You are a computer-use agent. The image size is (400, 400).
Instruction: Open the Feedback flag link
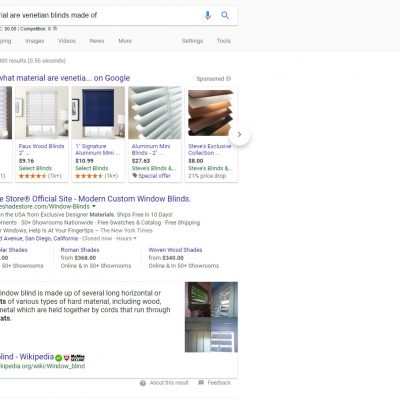tap(214, 383)
